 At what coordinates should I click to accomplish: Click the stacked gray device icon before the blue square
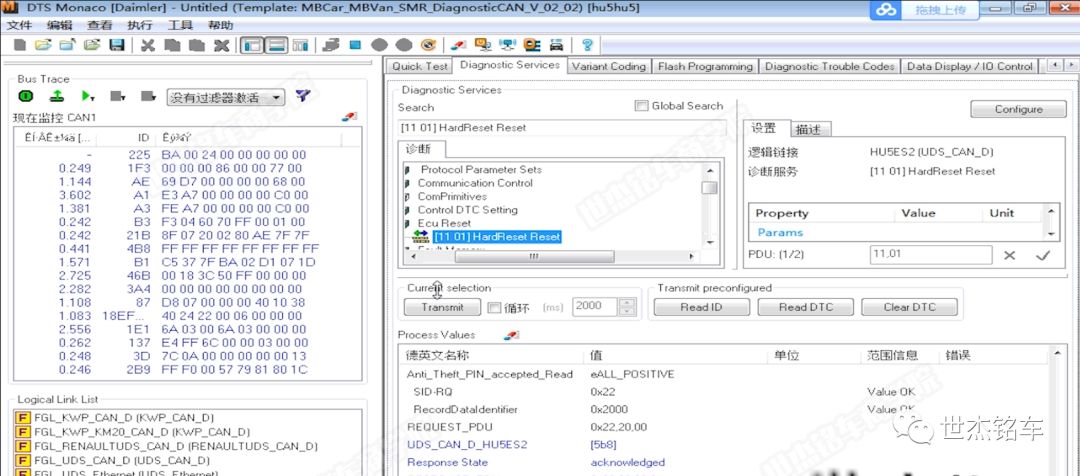click(x=332, y=45)
